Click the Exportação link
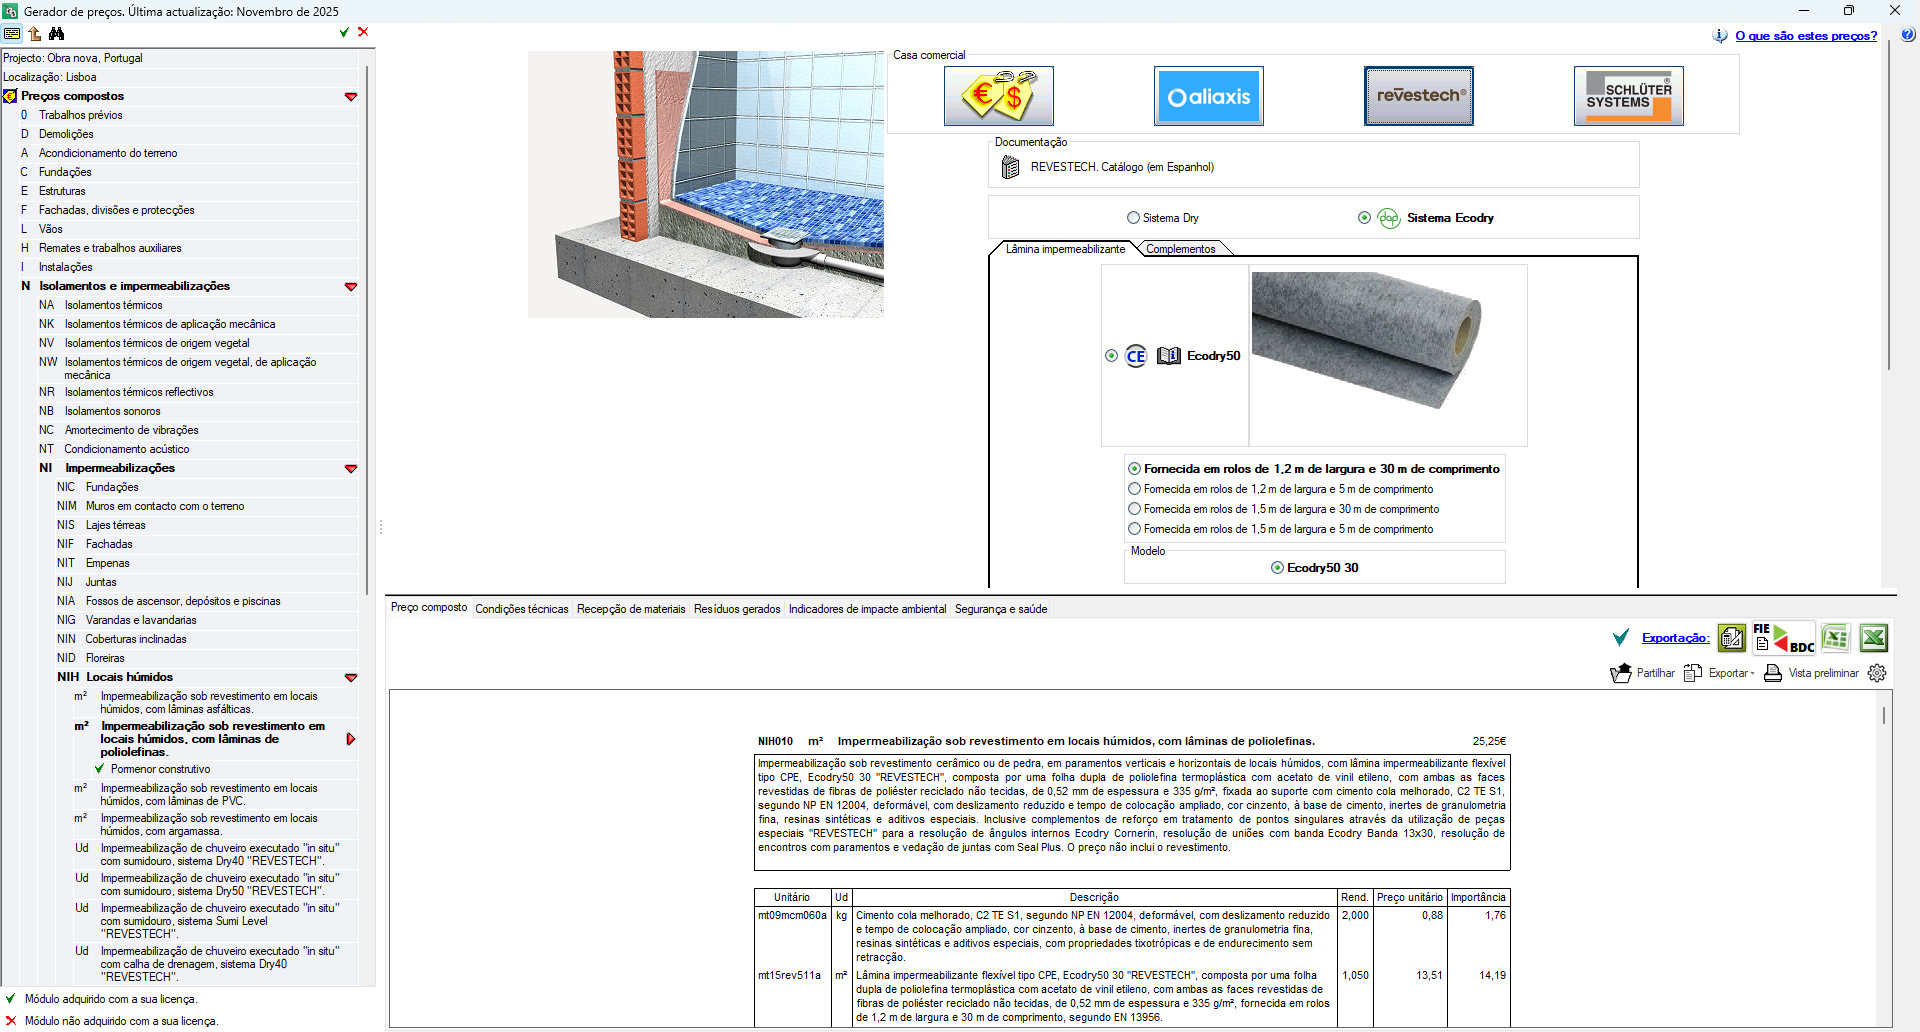1920x1032 pixels. 1676,638
